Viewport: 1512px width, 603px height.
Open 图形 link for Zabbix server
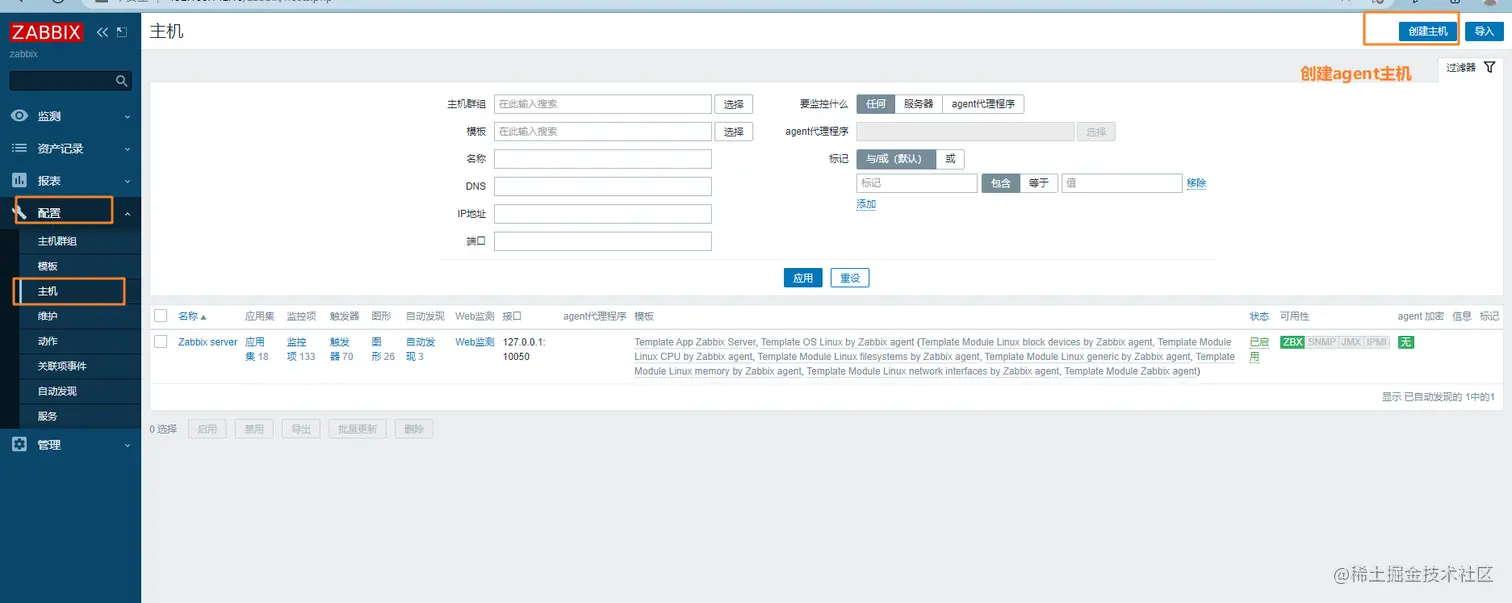click(x=378, y=349)
